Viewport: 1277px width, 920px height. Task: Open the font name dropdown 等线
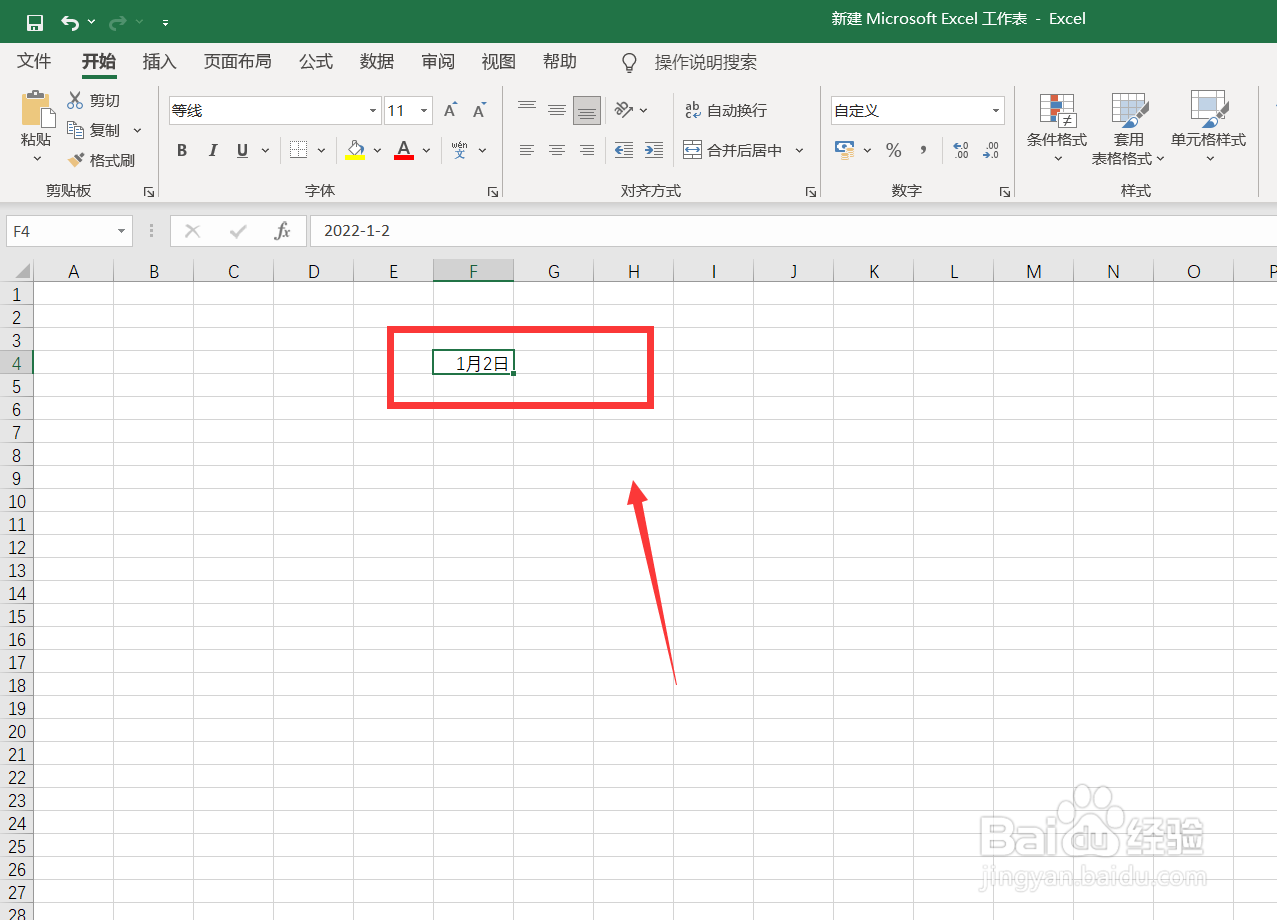point(373,111)
